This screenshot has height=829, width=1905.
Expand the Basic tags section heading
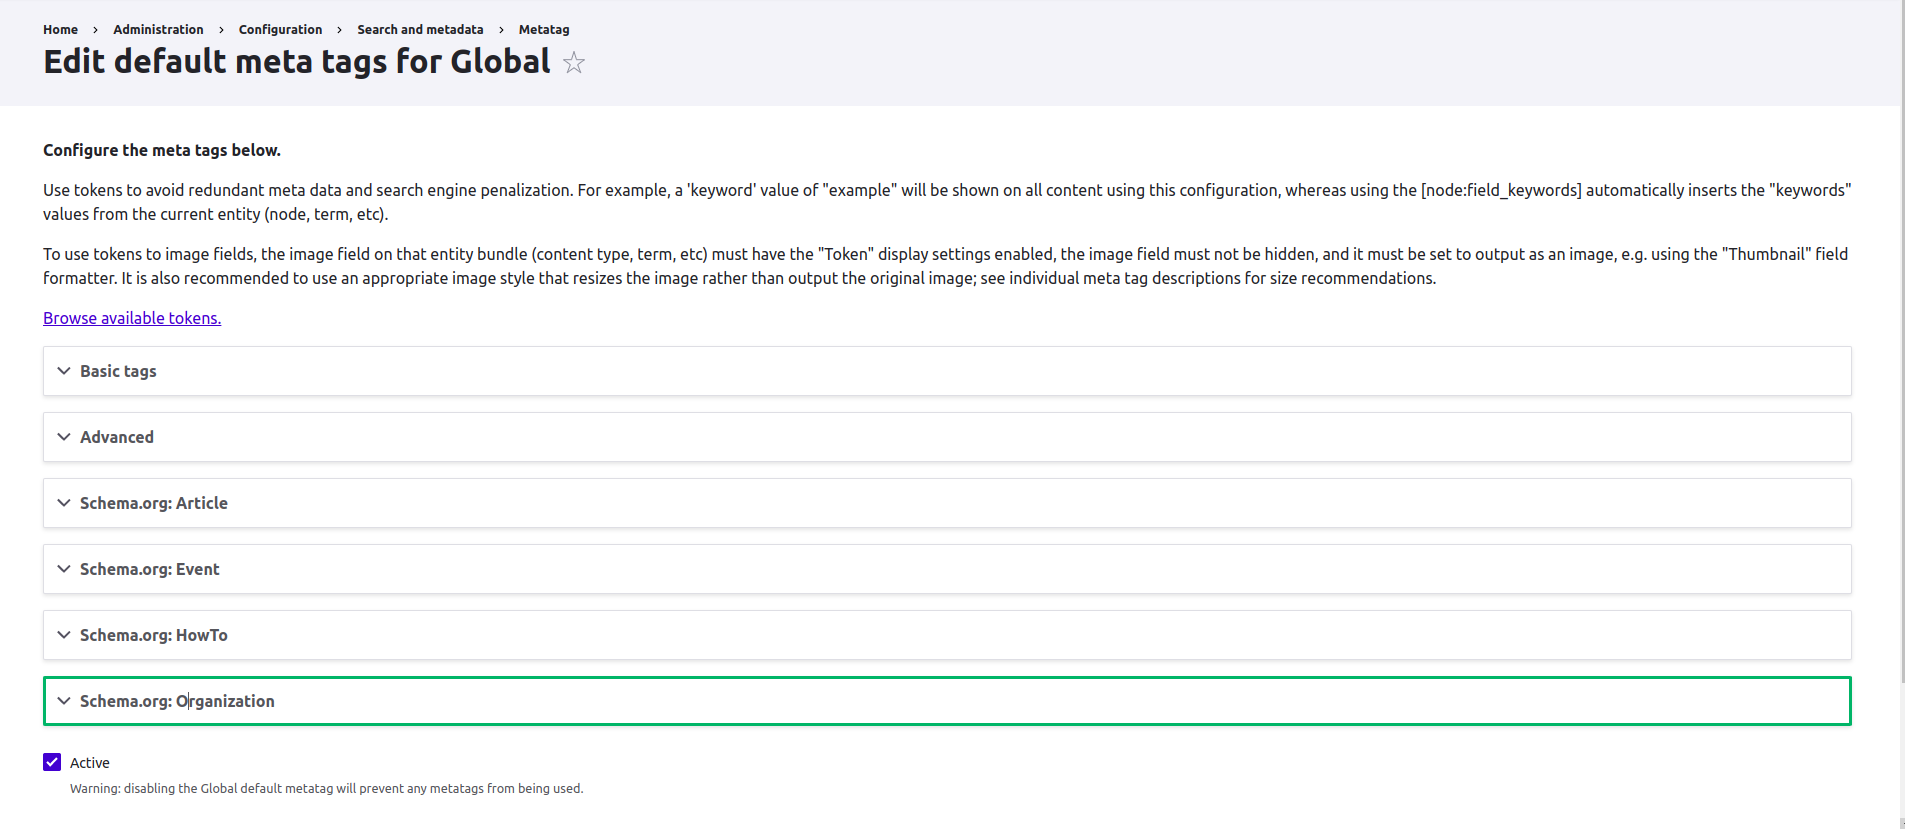coord(118,371)
